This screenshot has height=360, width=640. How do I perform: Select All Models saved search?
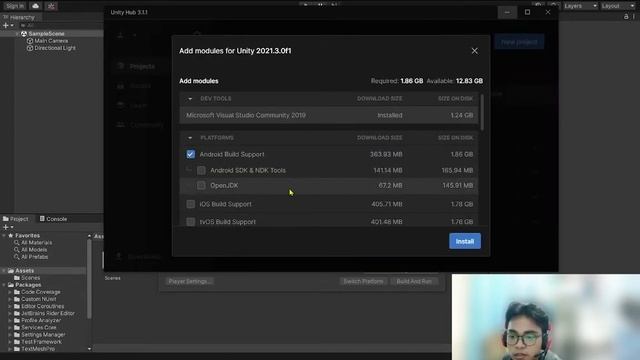coord(34,249)
